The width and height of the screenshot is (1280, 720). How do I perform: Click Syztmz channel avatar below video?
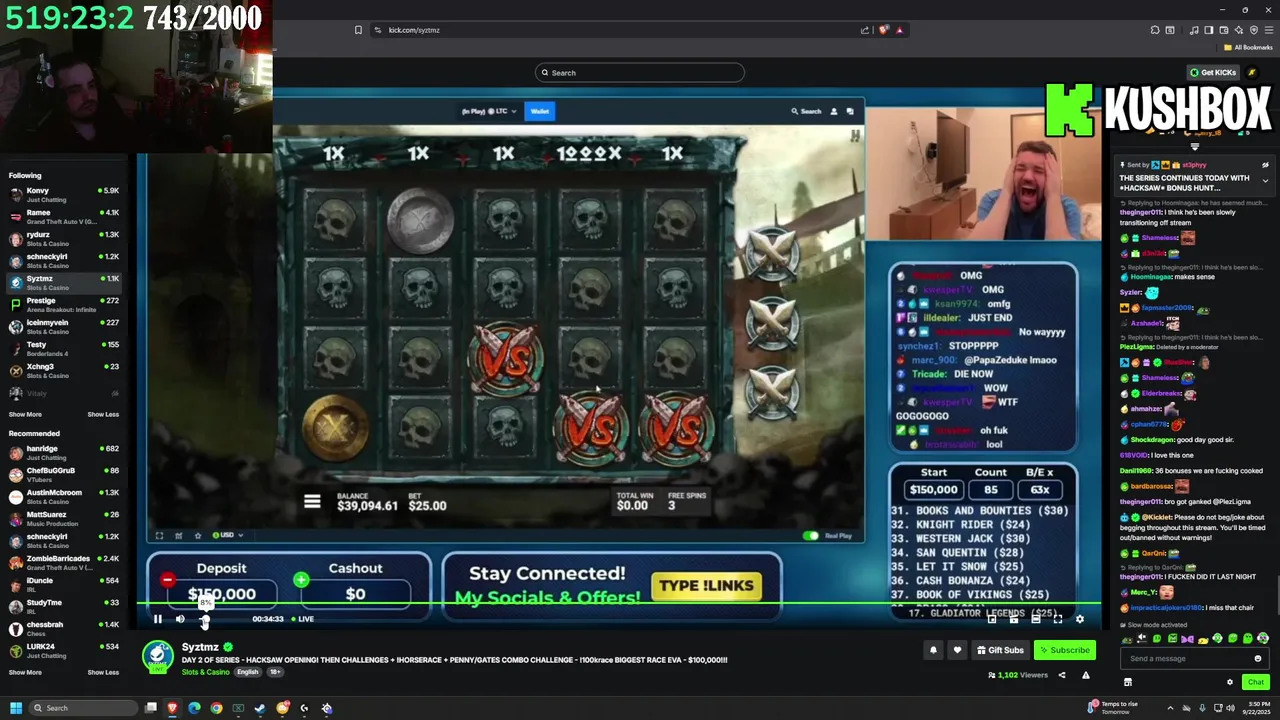(157, 656)
